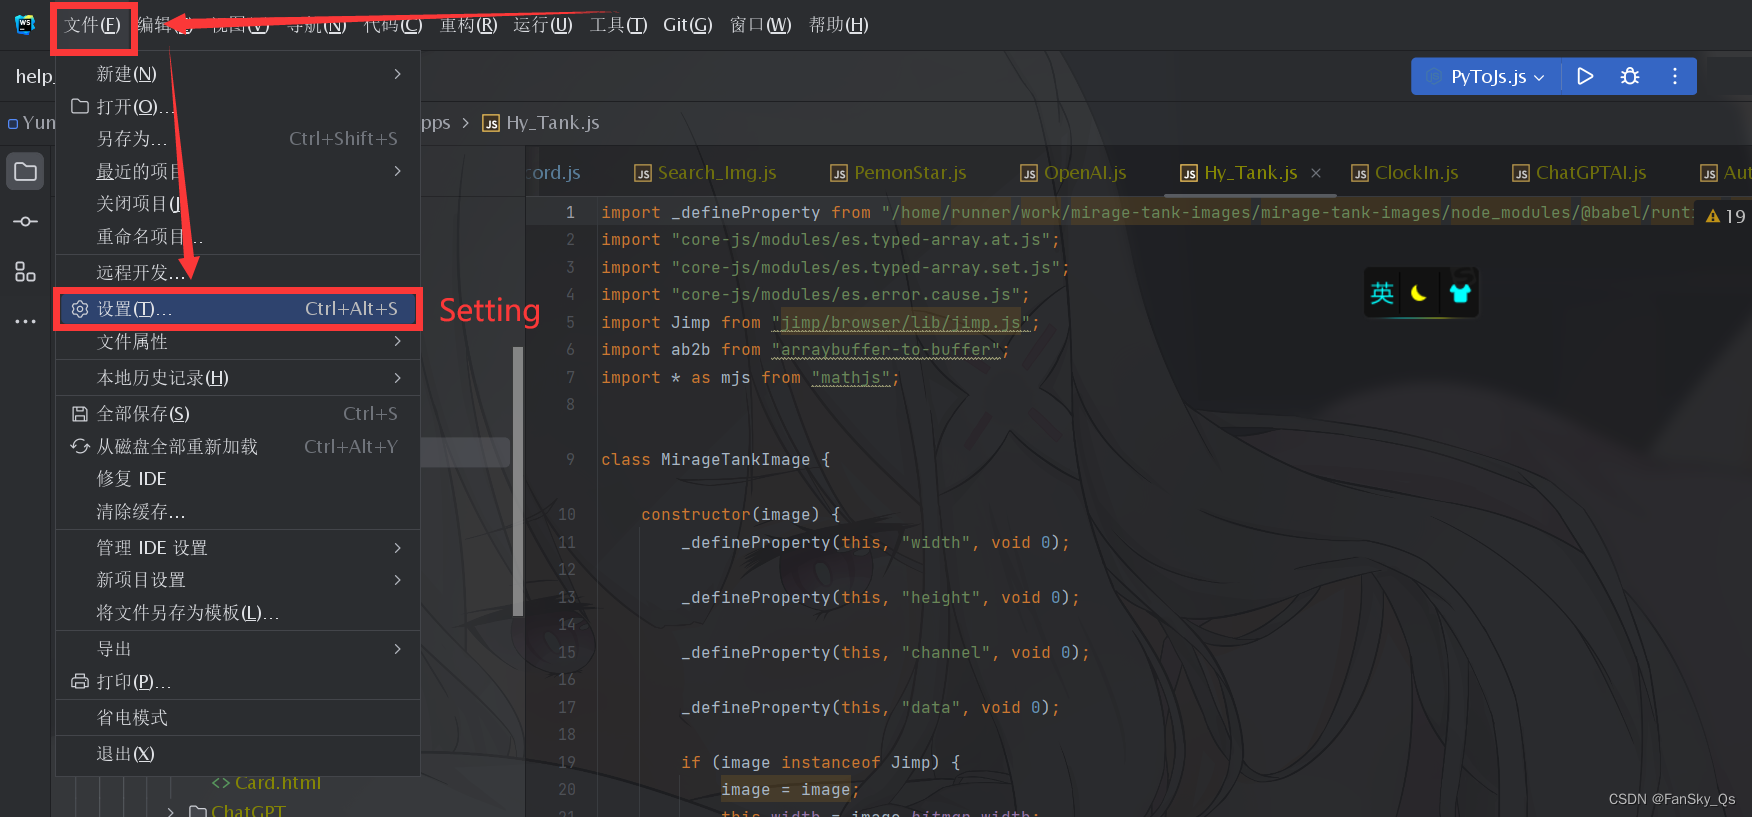1752x817 pixels.
Task: Click the printer icon beside 打印(P)
Action: point(80,682)
